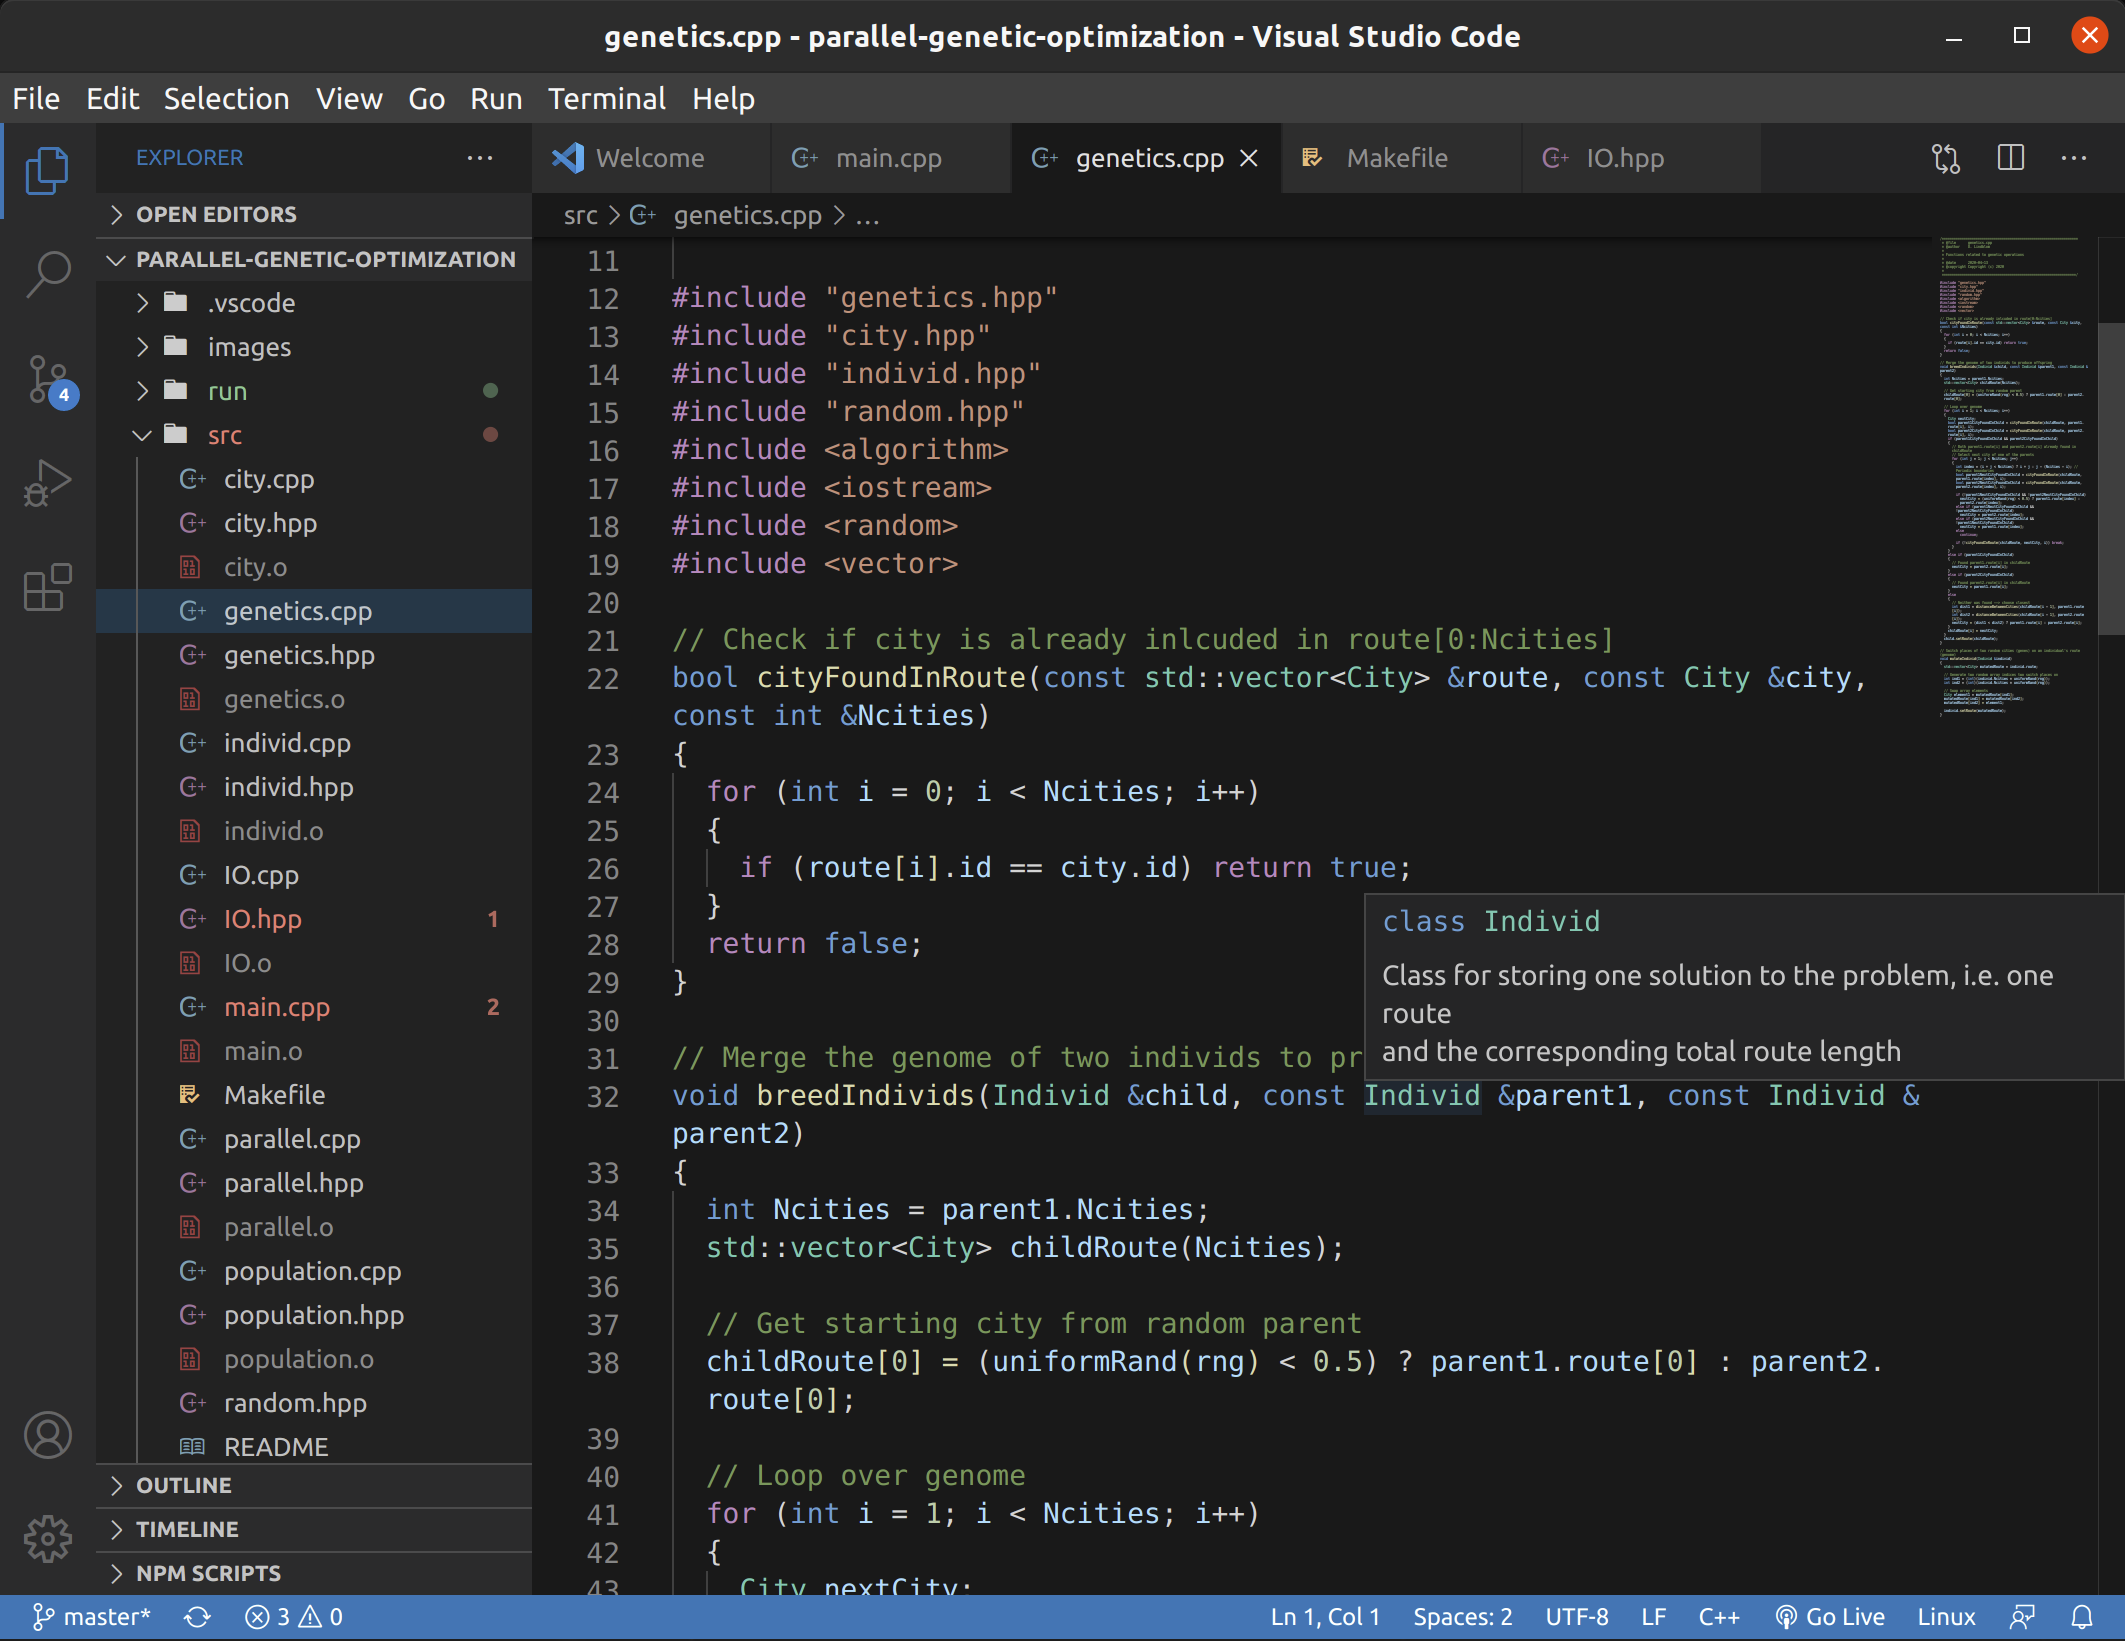The image size is (2125, 1641).
Task: Open Manage settings gear icon
Action: coord(48,1538)
